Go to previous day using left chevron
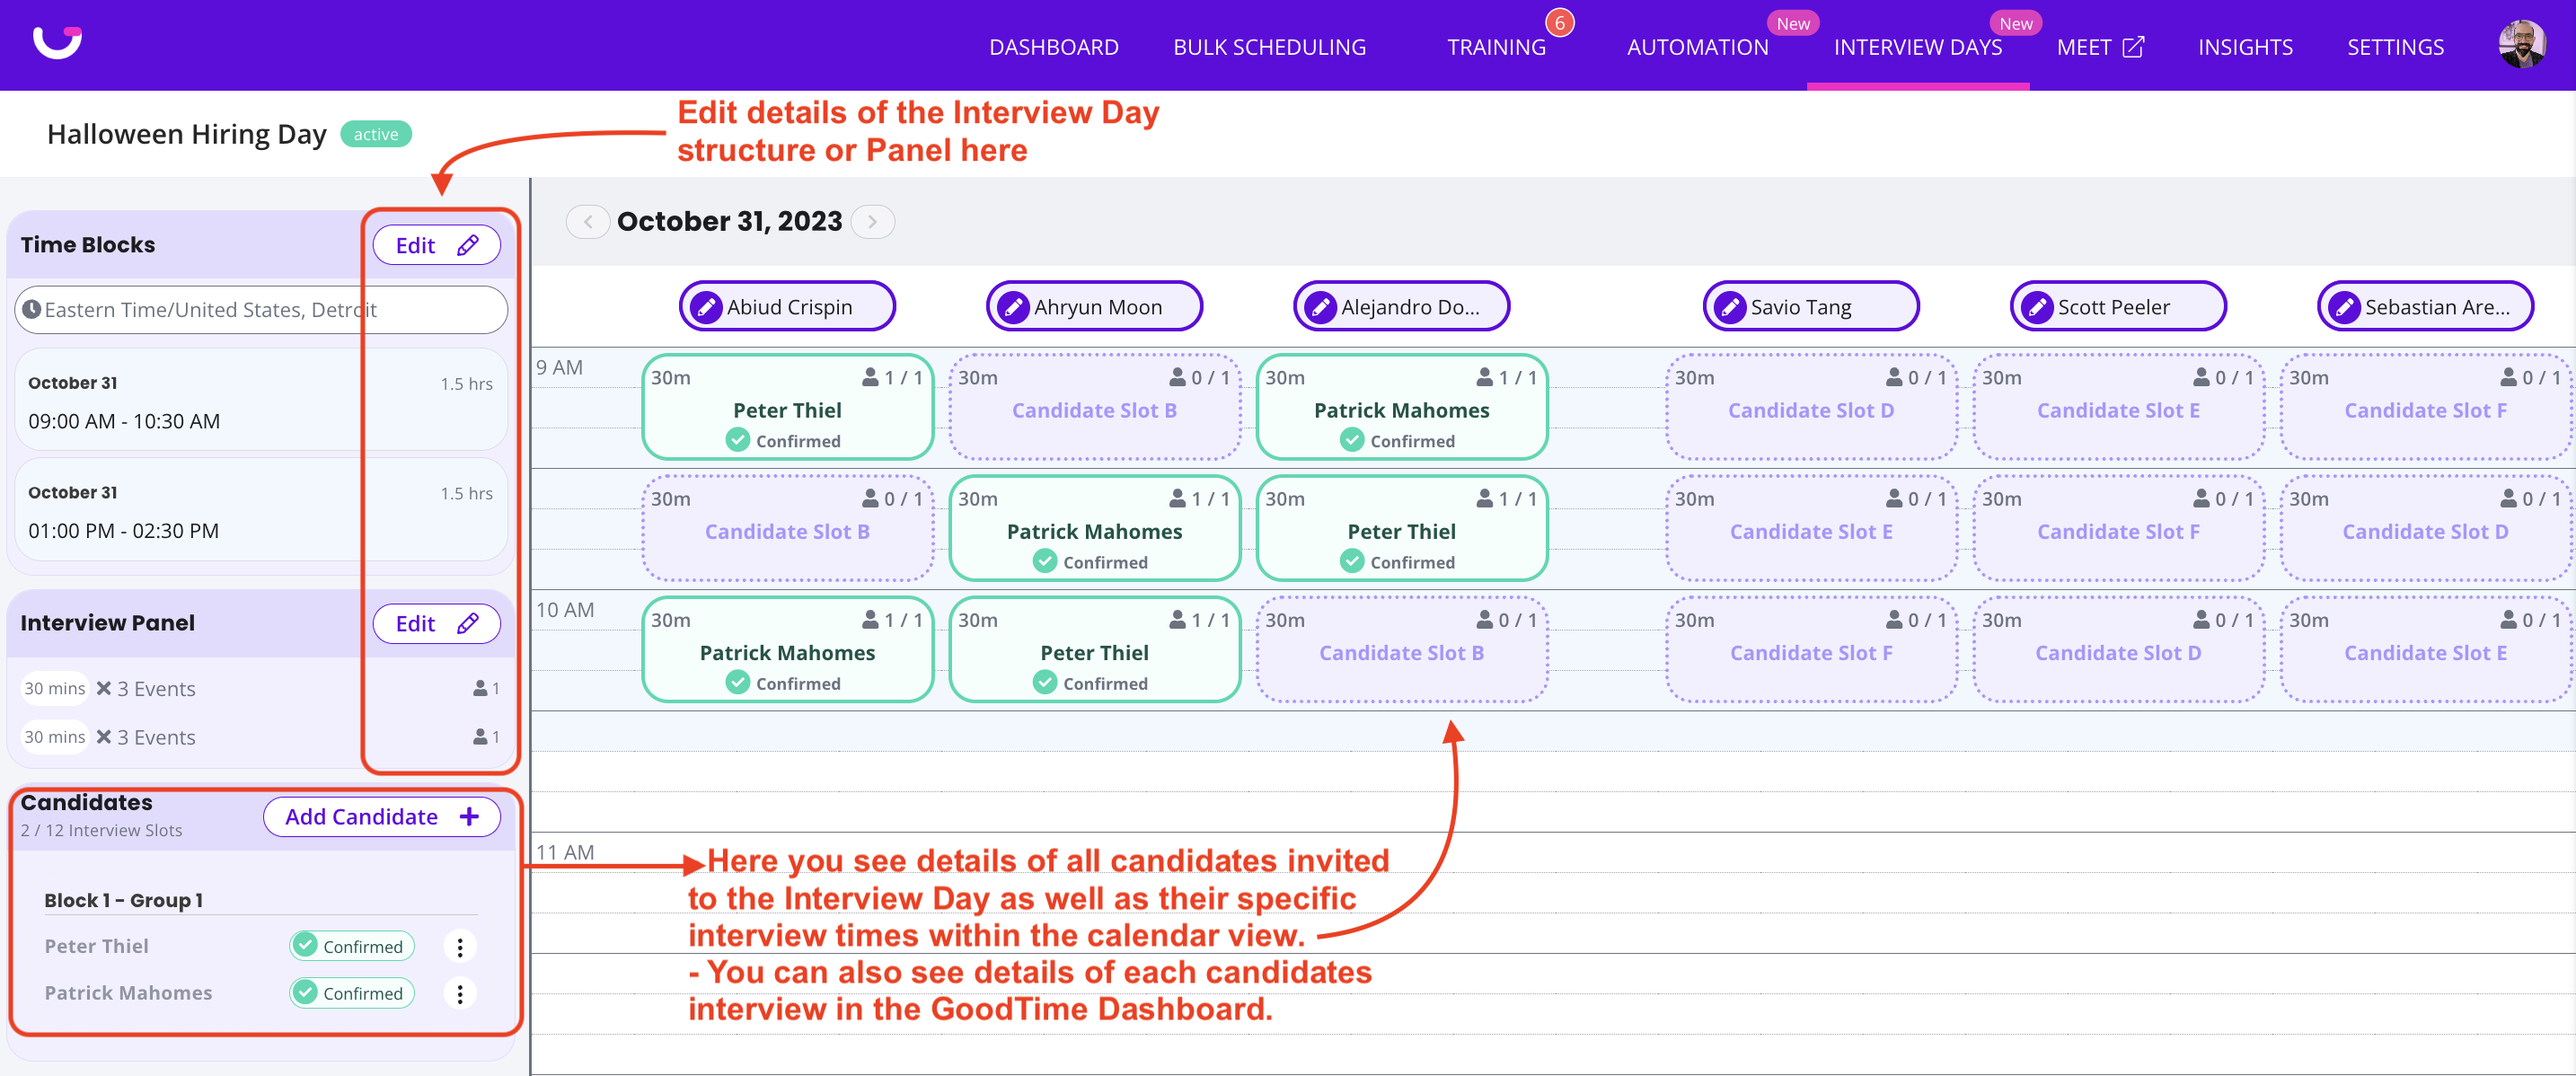This screenshot has width=2576, height=1076. coord(588,221)
